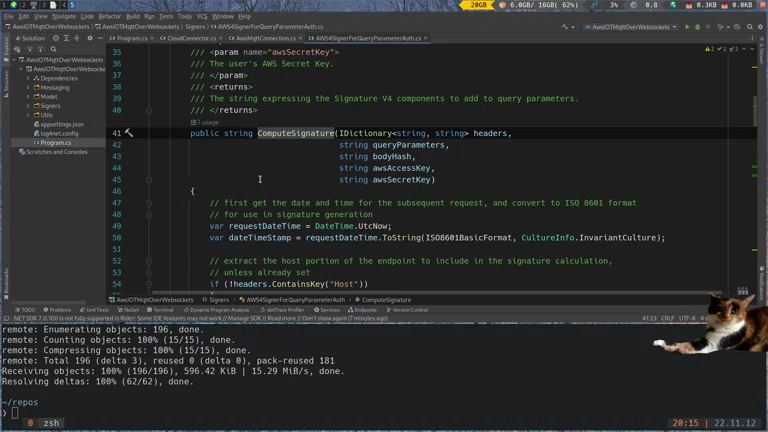Collapse the AwsIOTMqttOverWebsockets project node
Viewport: 768px width, 432px height.
click(21, 69)
